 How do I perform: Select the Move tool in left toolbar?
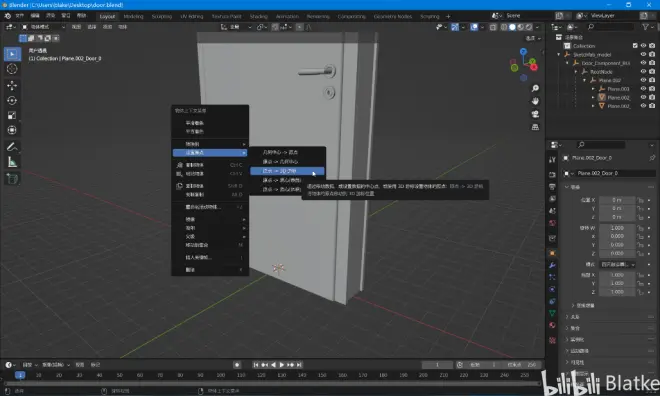click(x=12, y=85)
